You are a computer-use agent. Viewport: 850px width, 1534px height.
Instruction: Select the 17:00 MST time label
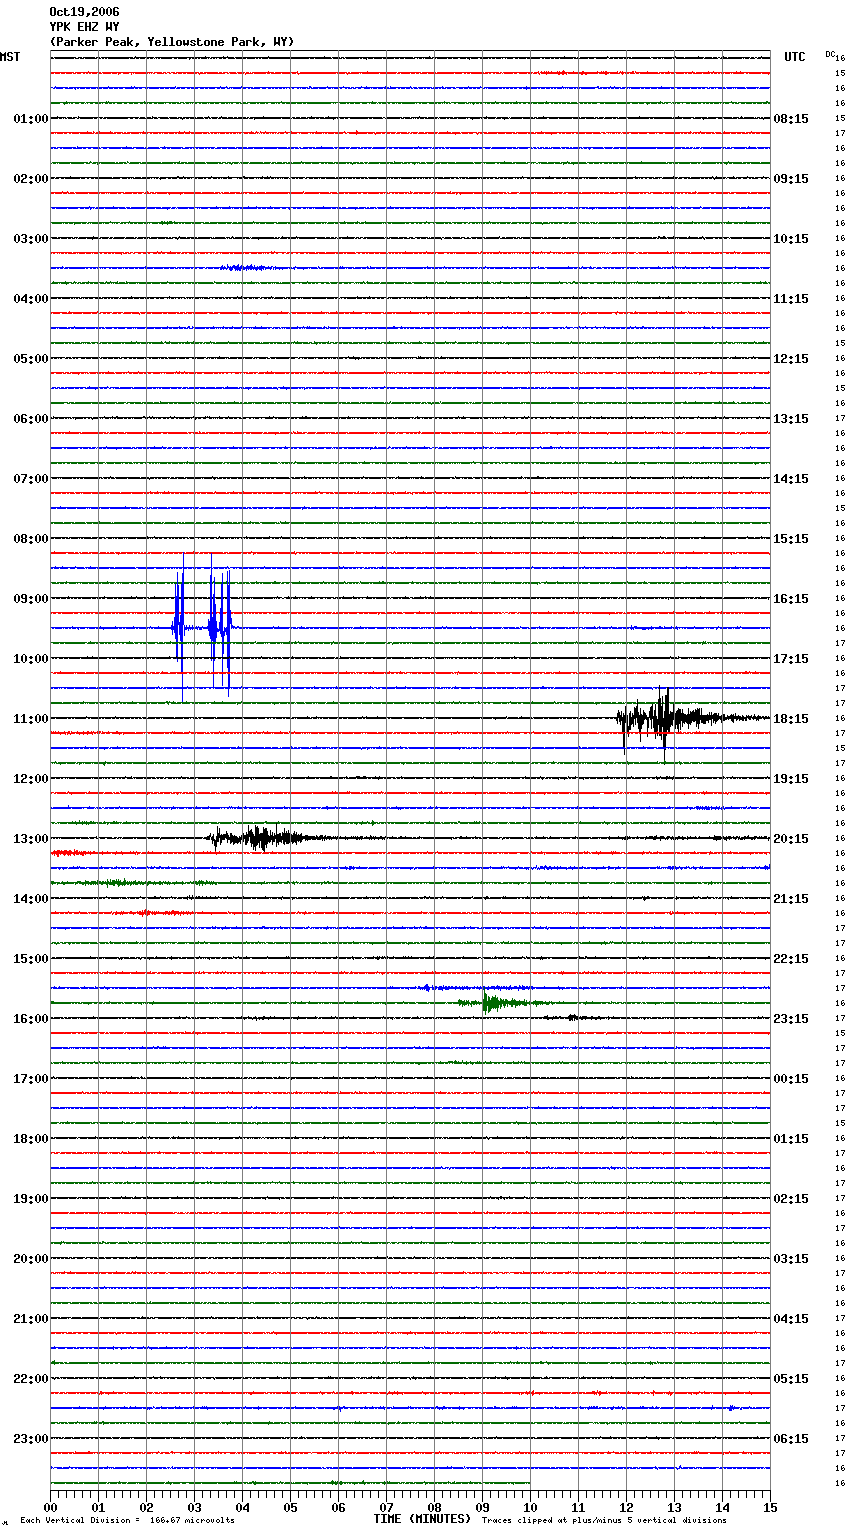(x=31, y=1079)
